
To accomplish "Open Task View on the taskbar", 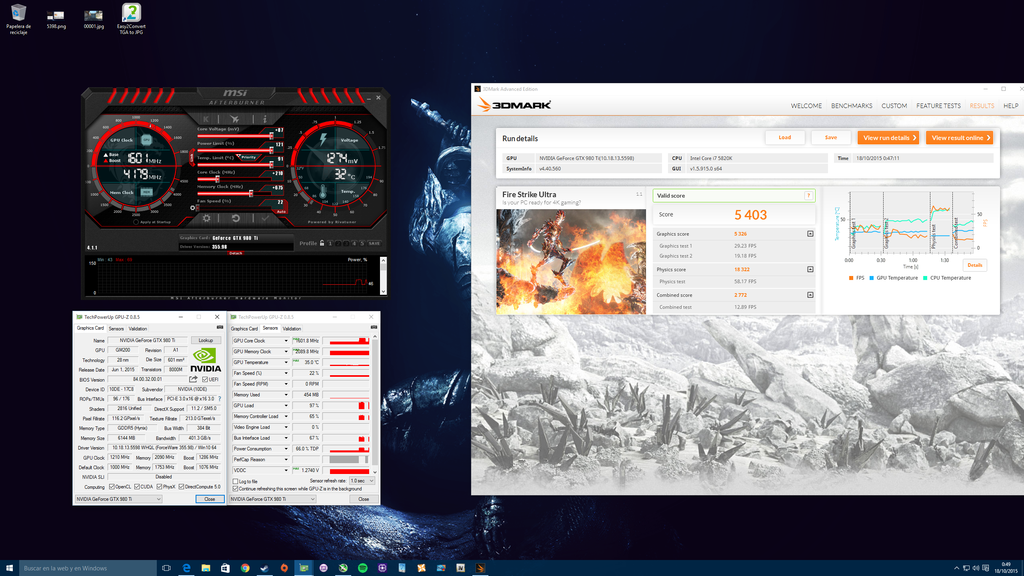I will point(167,568).
